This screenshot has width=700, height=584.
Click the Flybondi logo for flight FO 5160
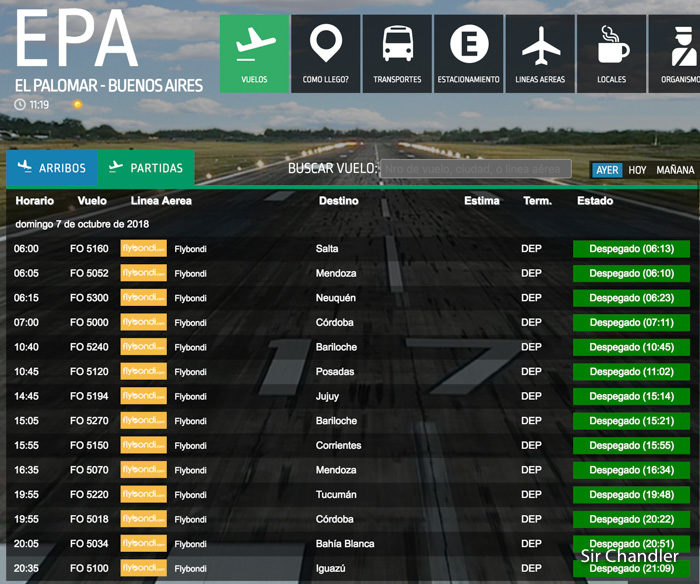coord(143,248)
